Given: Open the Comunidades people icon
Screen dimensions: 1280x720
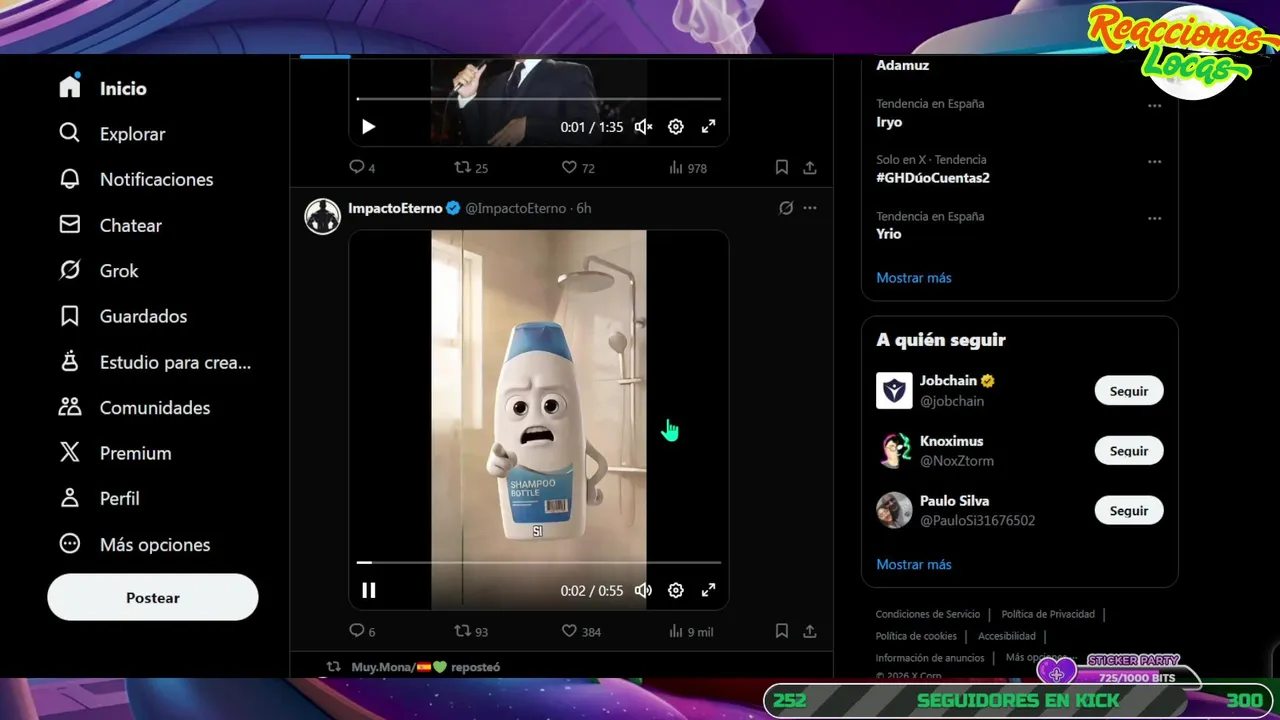Looking at the screenshot, I should pyautogui.click(x=69, y=407).
